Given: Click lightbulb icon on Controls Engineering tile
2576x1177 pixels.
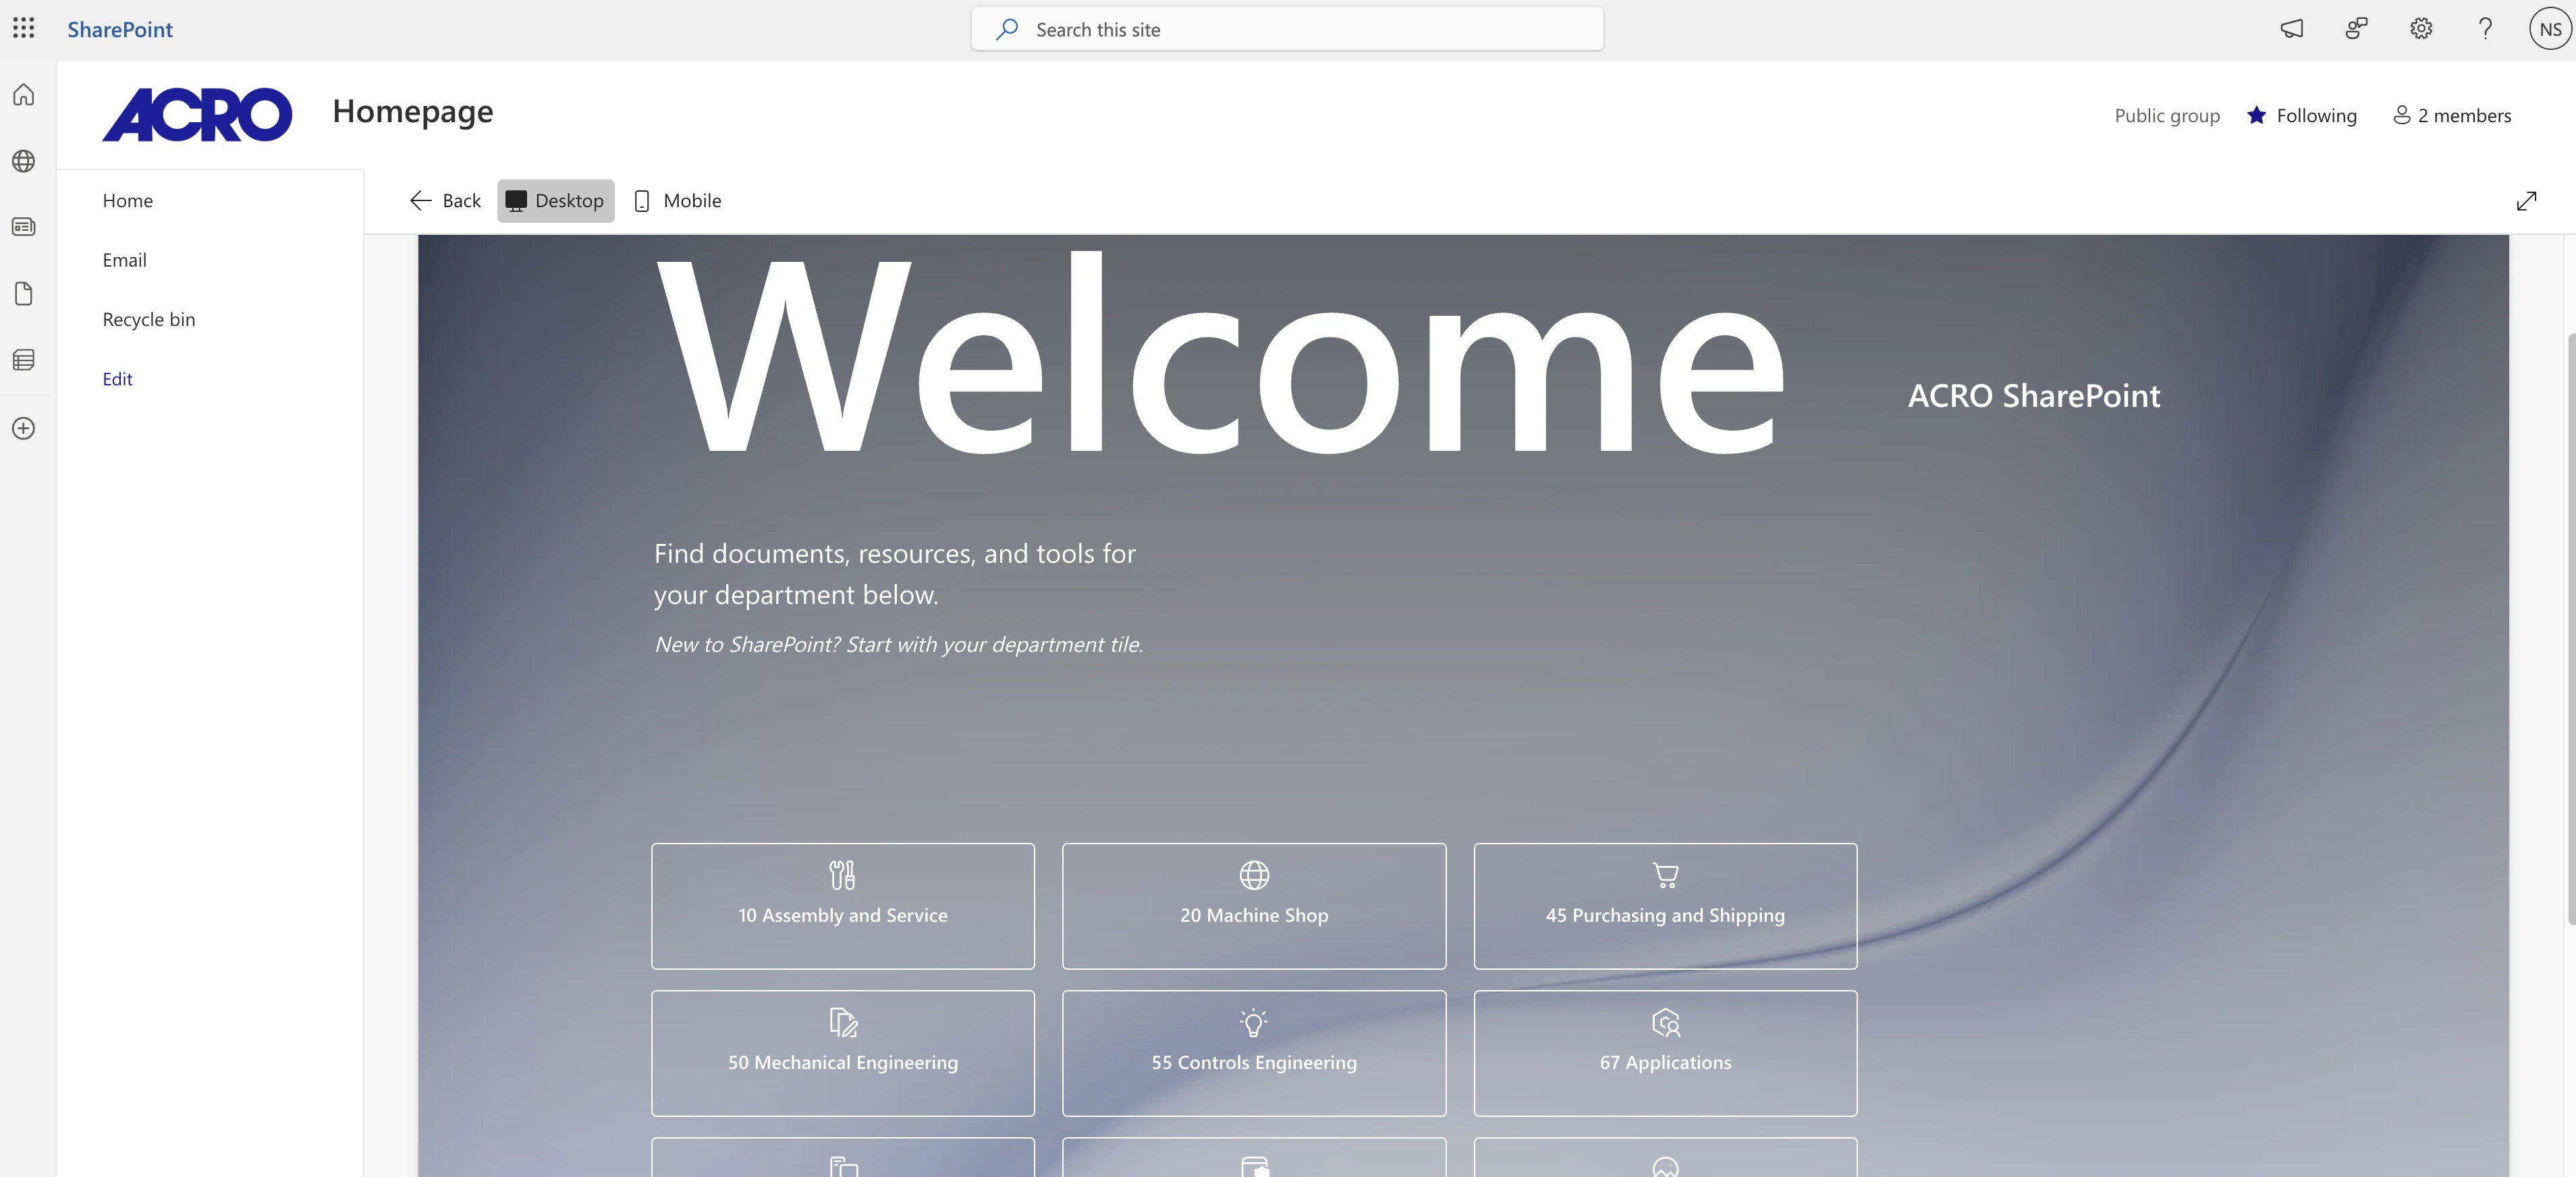Looking at the screenshot, I should click(1254, 1022).
